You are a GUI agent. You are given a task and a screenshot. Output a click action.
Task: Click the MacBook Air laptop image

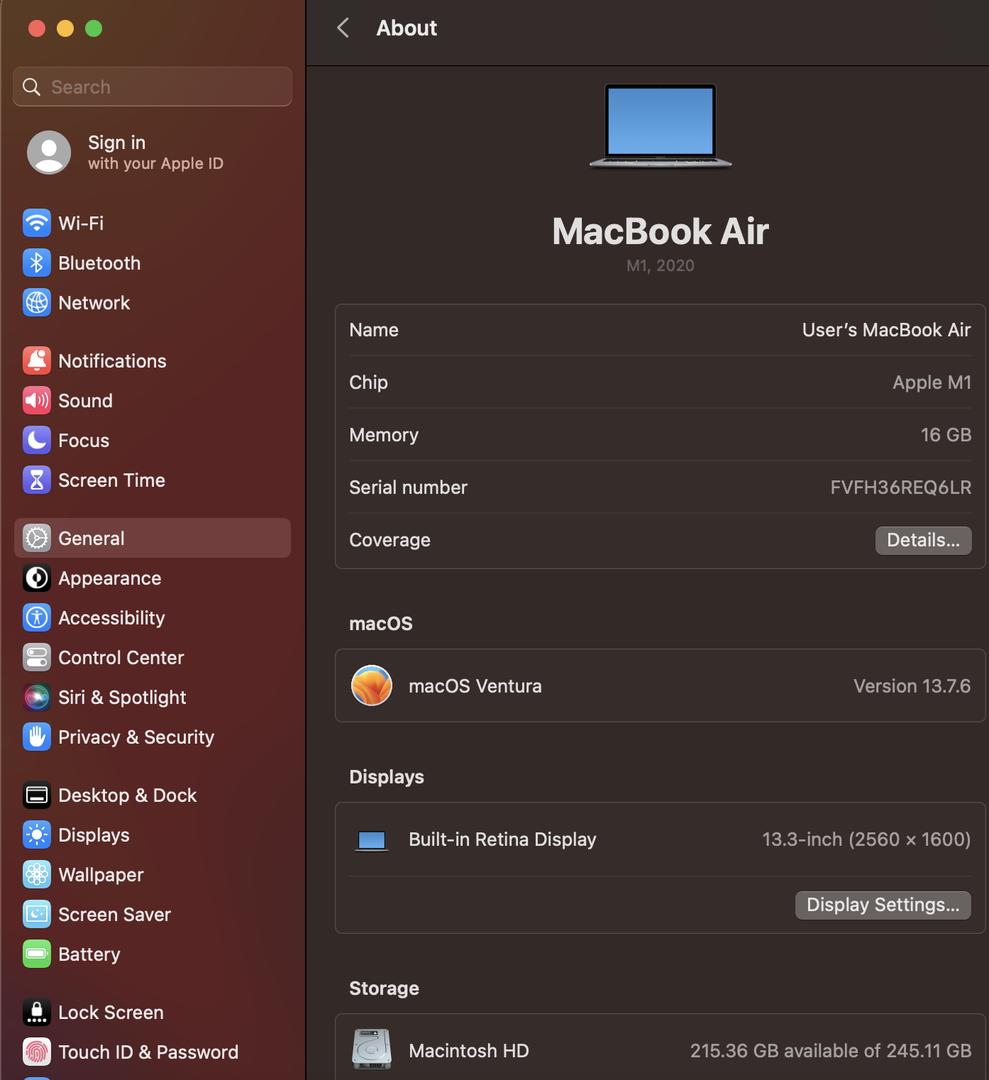[x=660, y=126]
